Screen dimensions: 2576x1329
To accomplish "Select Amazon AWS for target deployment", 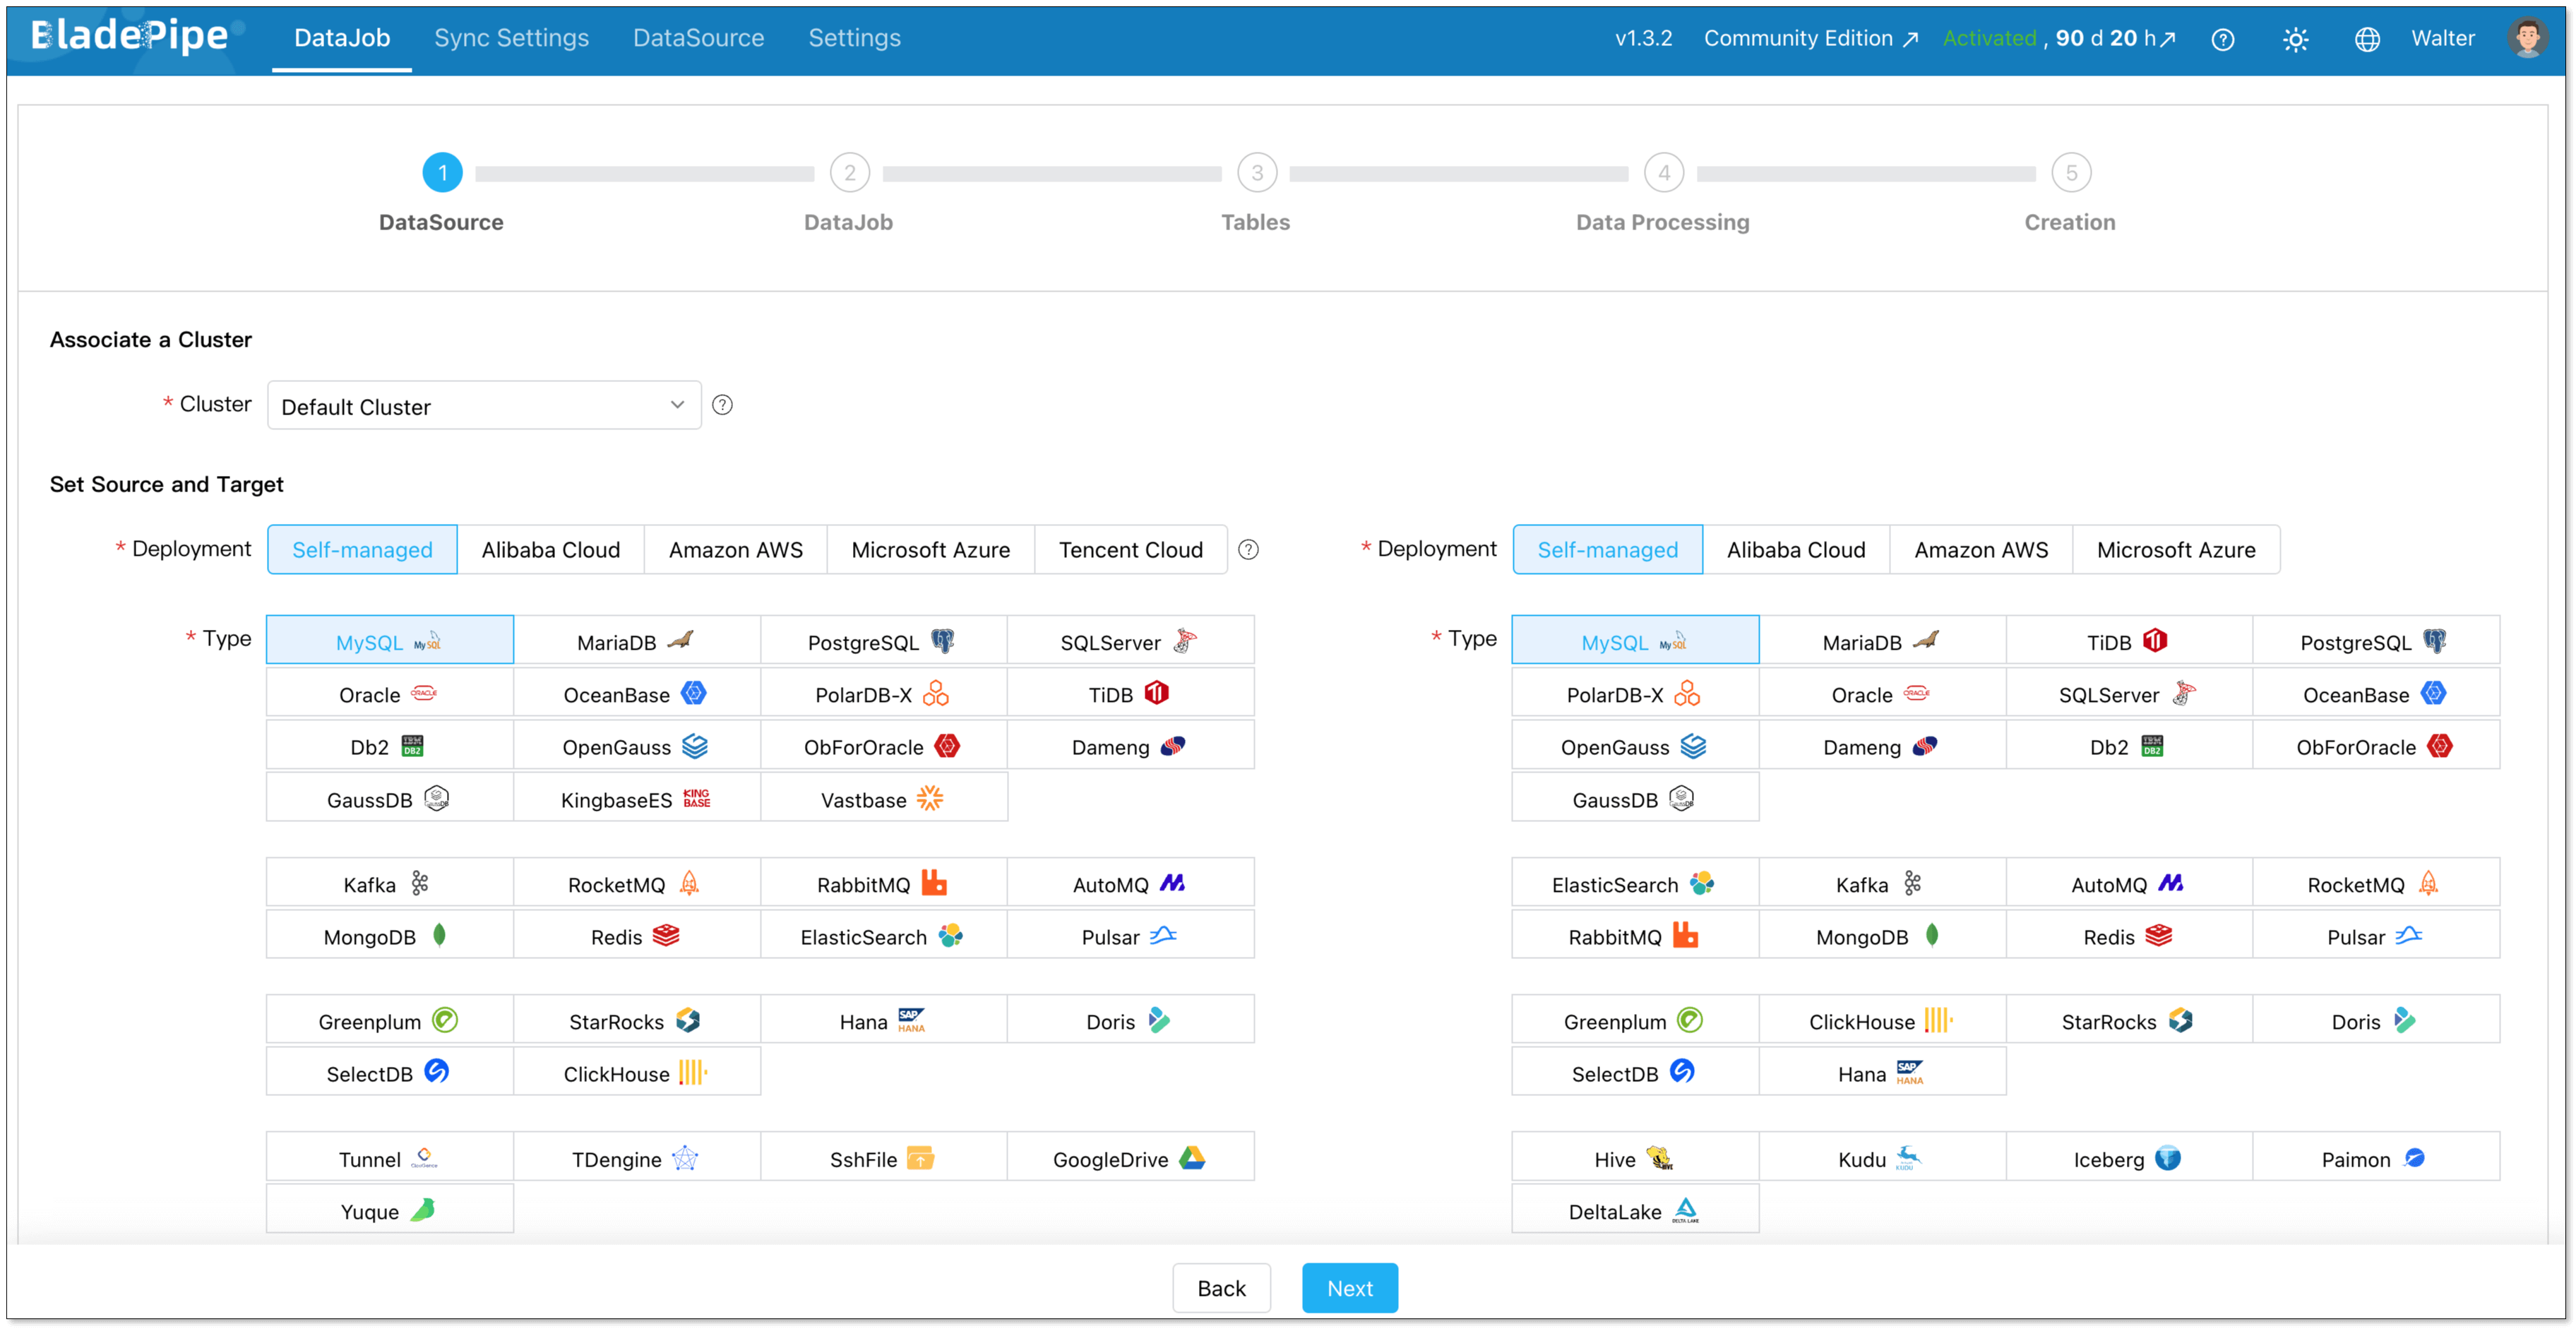I will (x=1980, y=549).
